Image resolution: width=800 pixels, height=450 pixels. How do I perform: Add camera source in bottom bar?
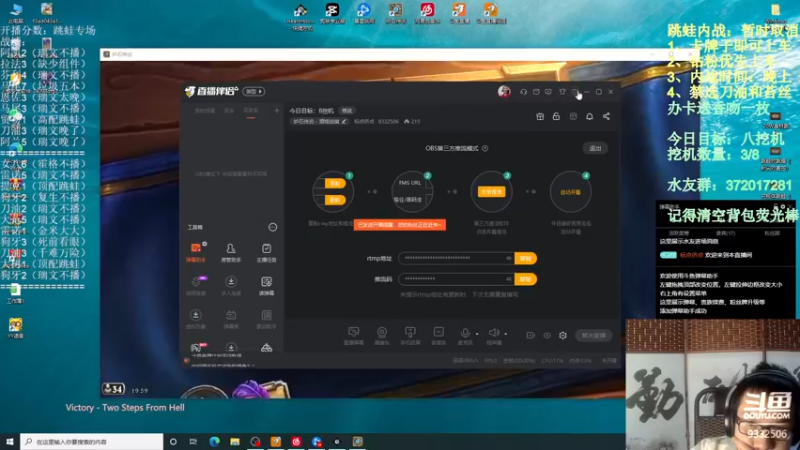[x=382, y=336]
